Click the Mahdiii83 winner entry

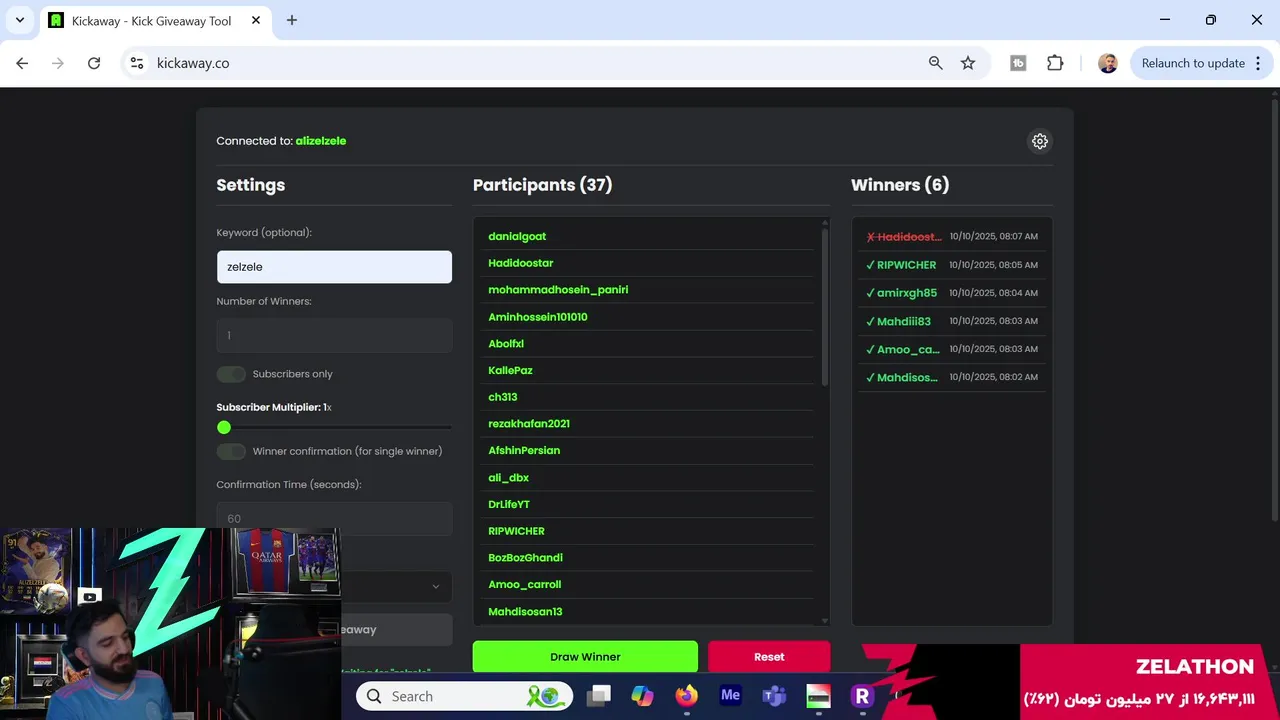[952, 321]
